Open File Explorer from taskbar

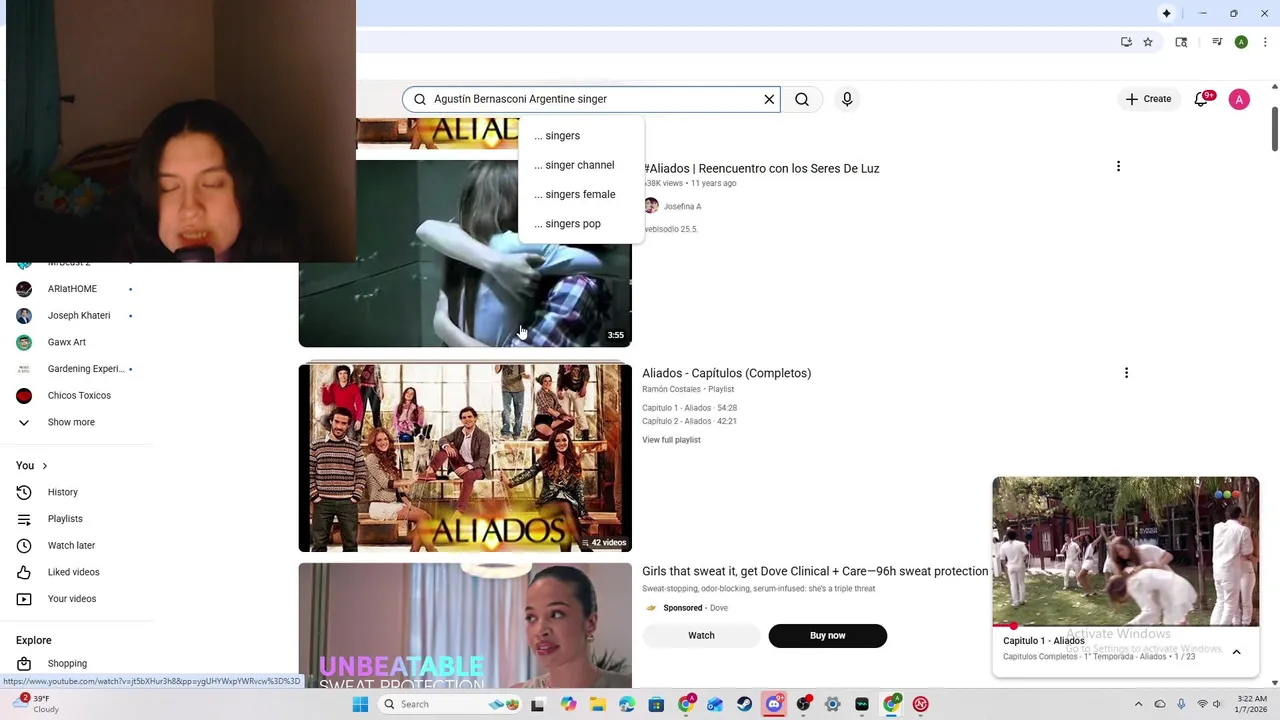pyautogui.click(x=598, y=704)
